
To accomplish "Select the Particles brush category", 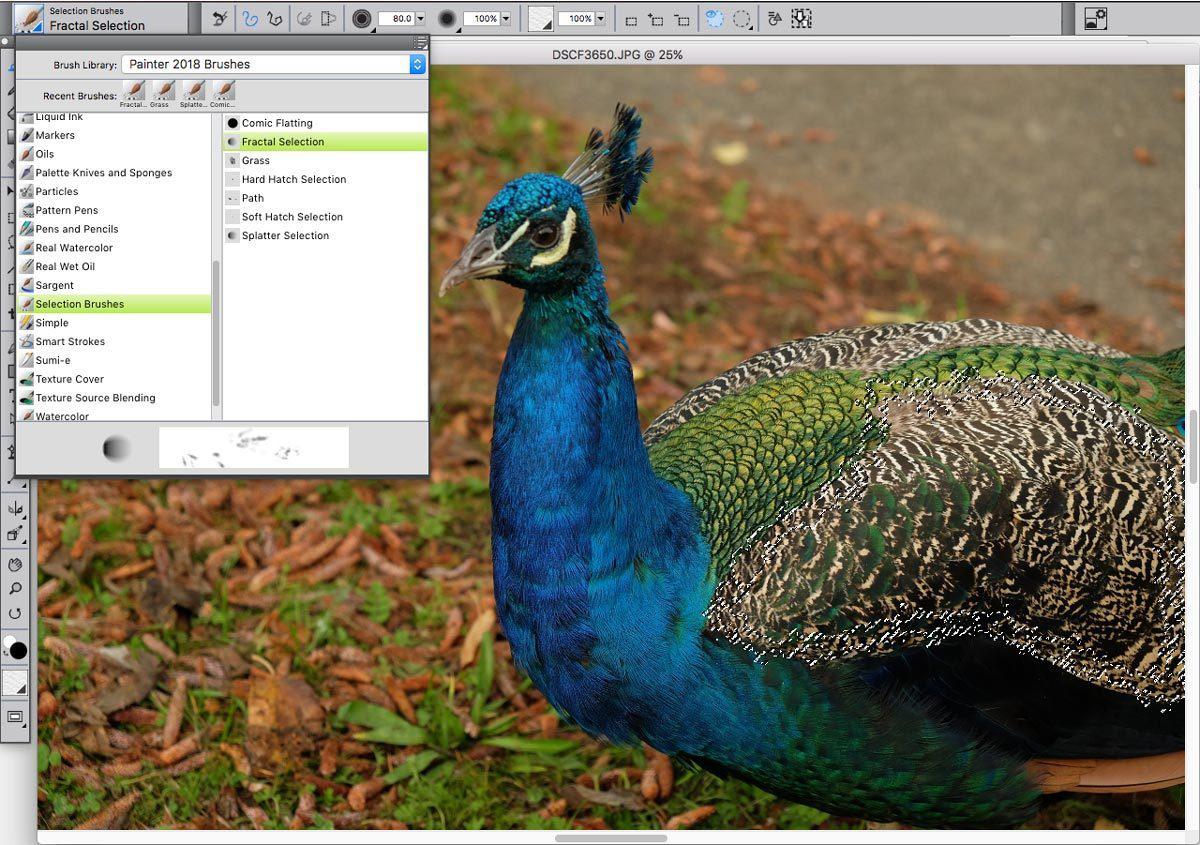I will pyautogui.click(x=114, y=191).
